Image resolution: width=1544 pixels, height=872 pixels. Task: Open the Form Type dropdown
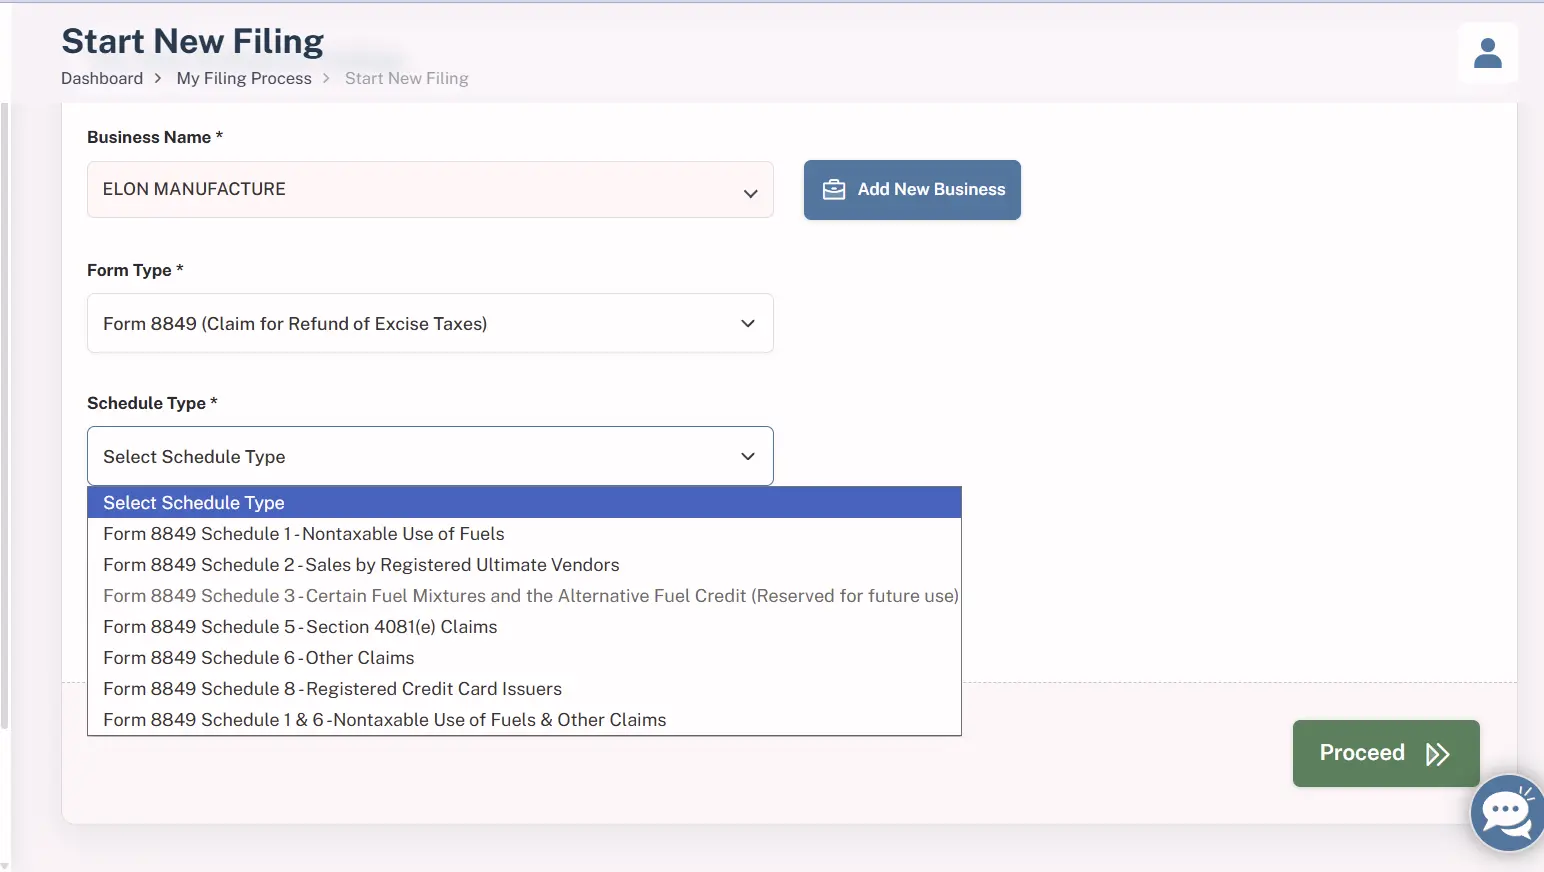430,323
